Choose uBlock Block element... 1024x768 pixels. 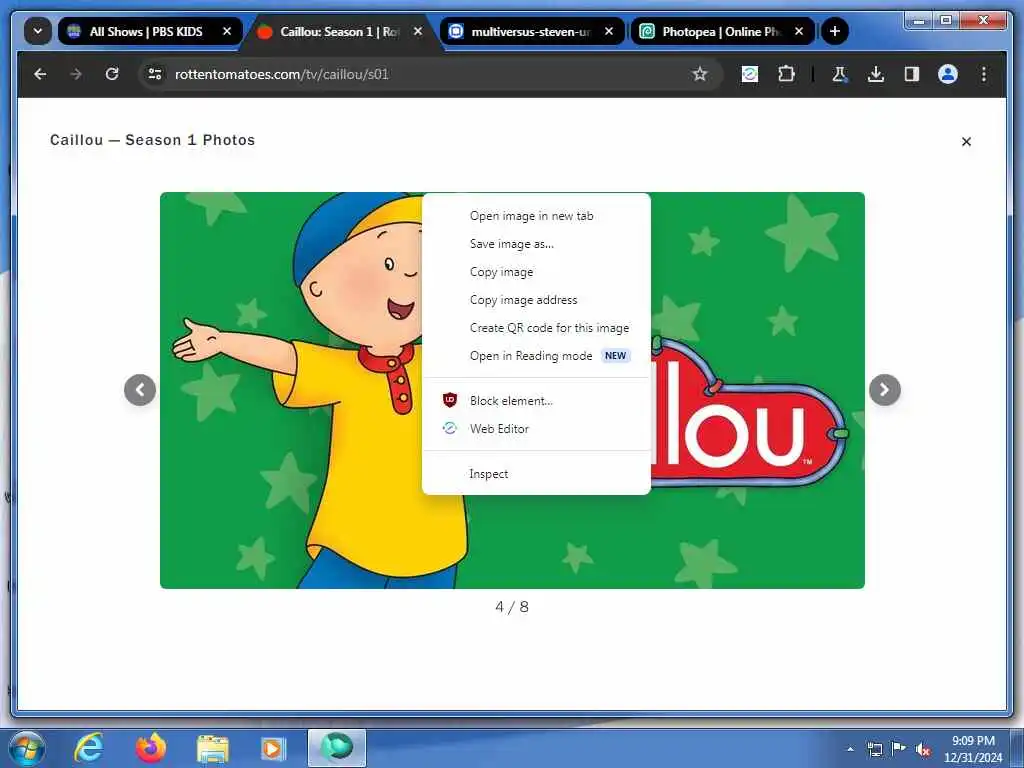536,401
